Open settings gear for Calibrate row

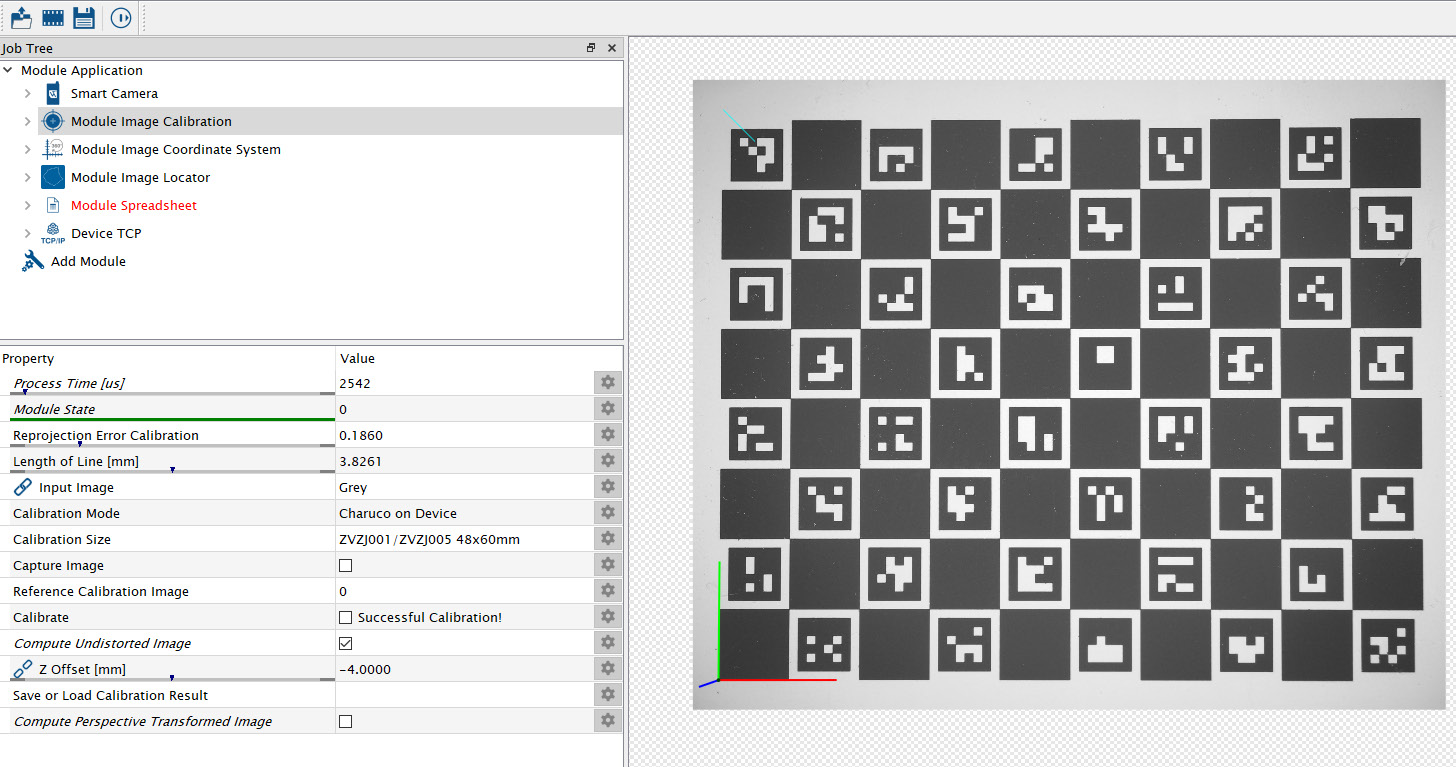coord(607,617)
